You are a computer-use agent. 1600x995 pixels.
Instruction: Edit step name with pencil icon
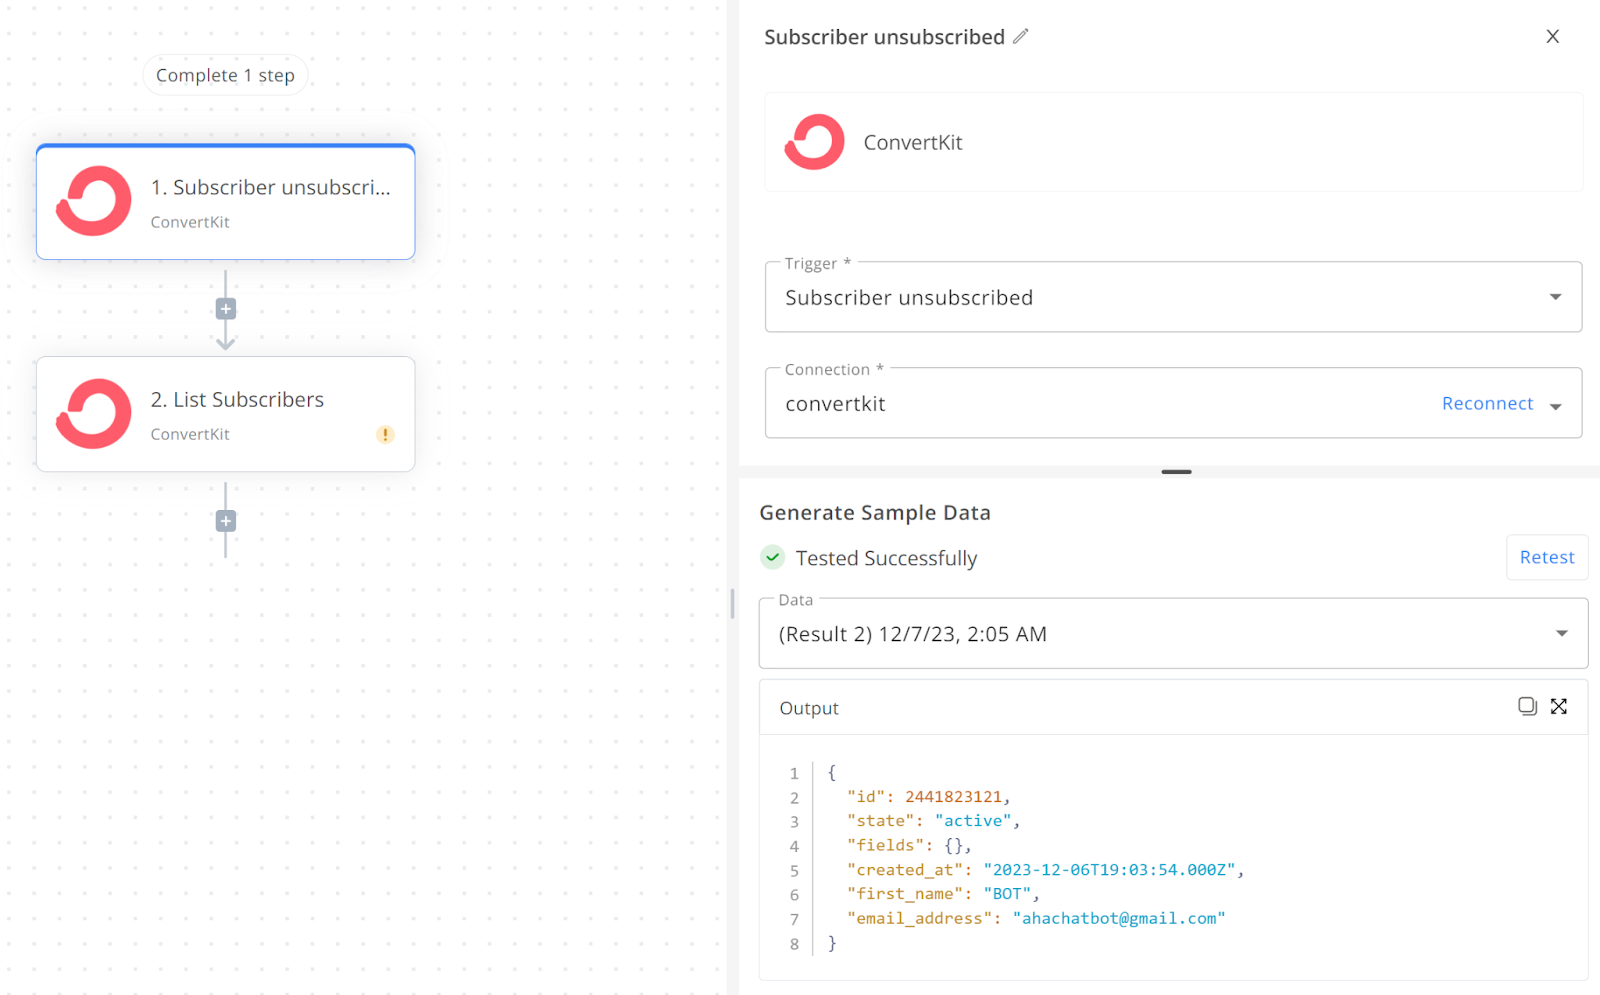pos(1020,37)
